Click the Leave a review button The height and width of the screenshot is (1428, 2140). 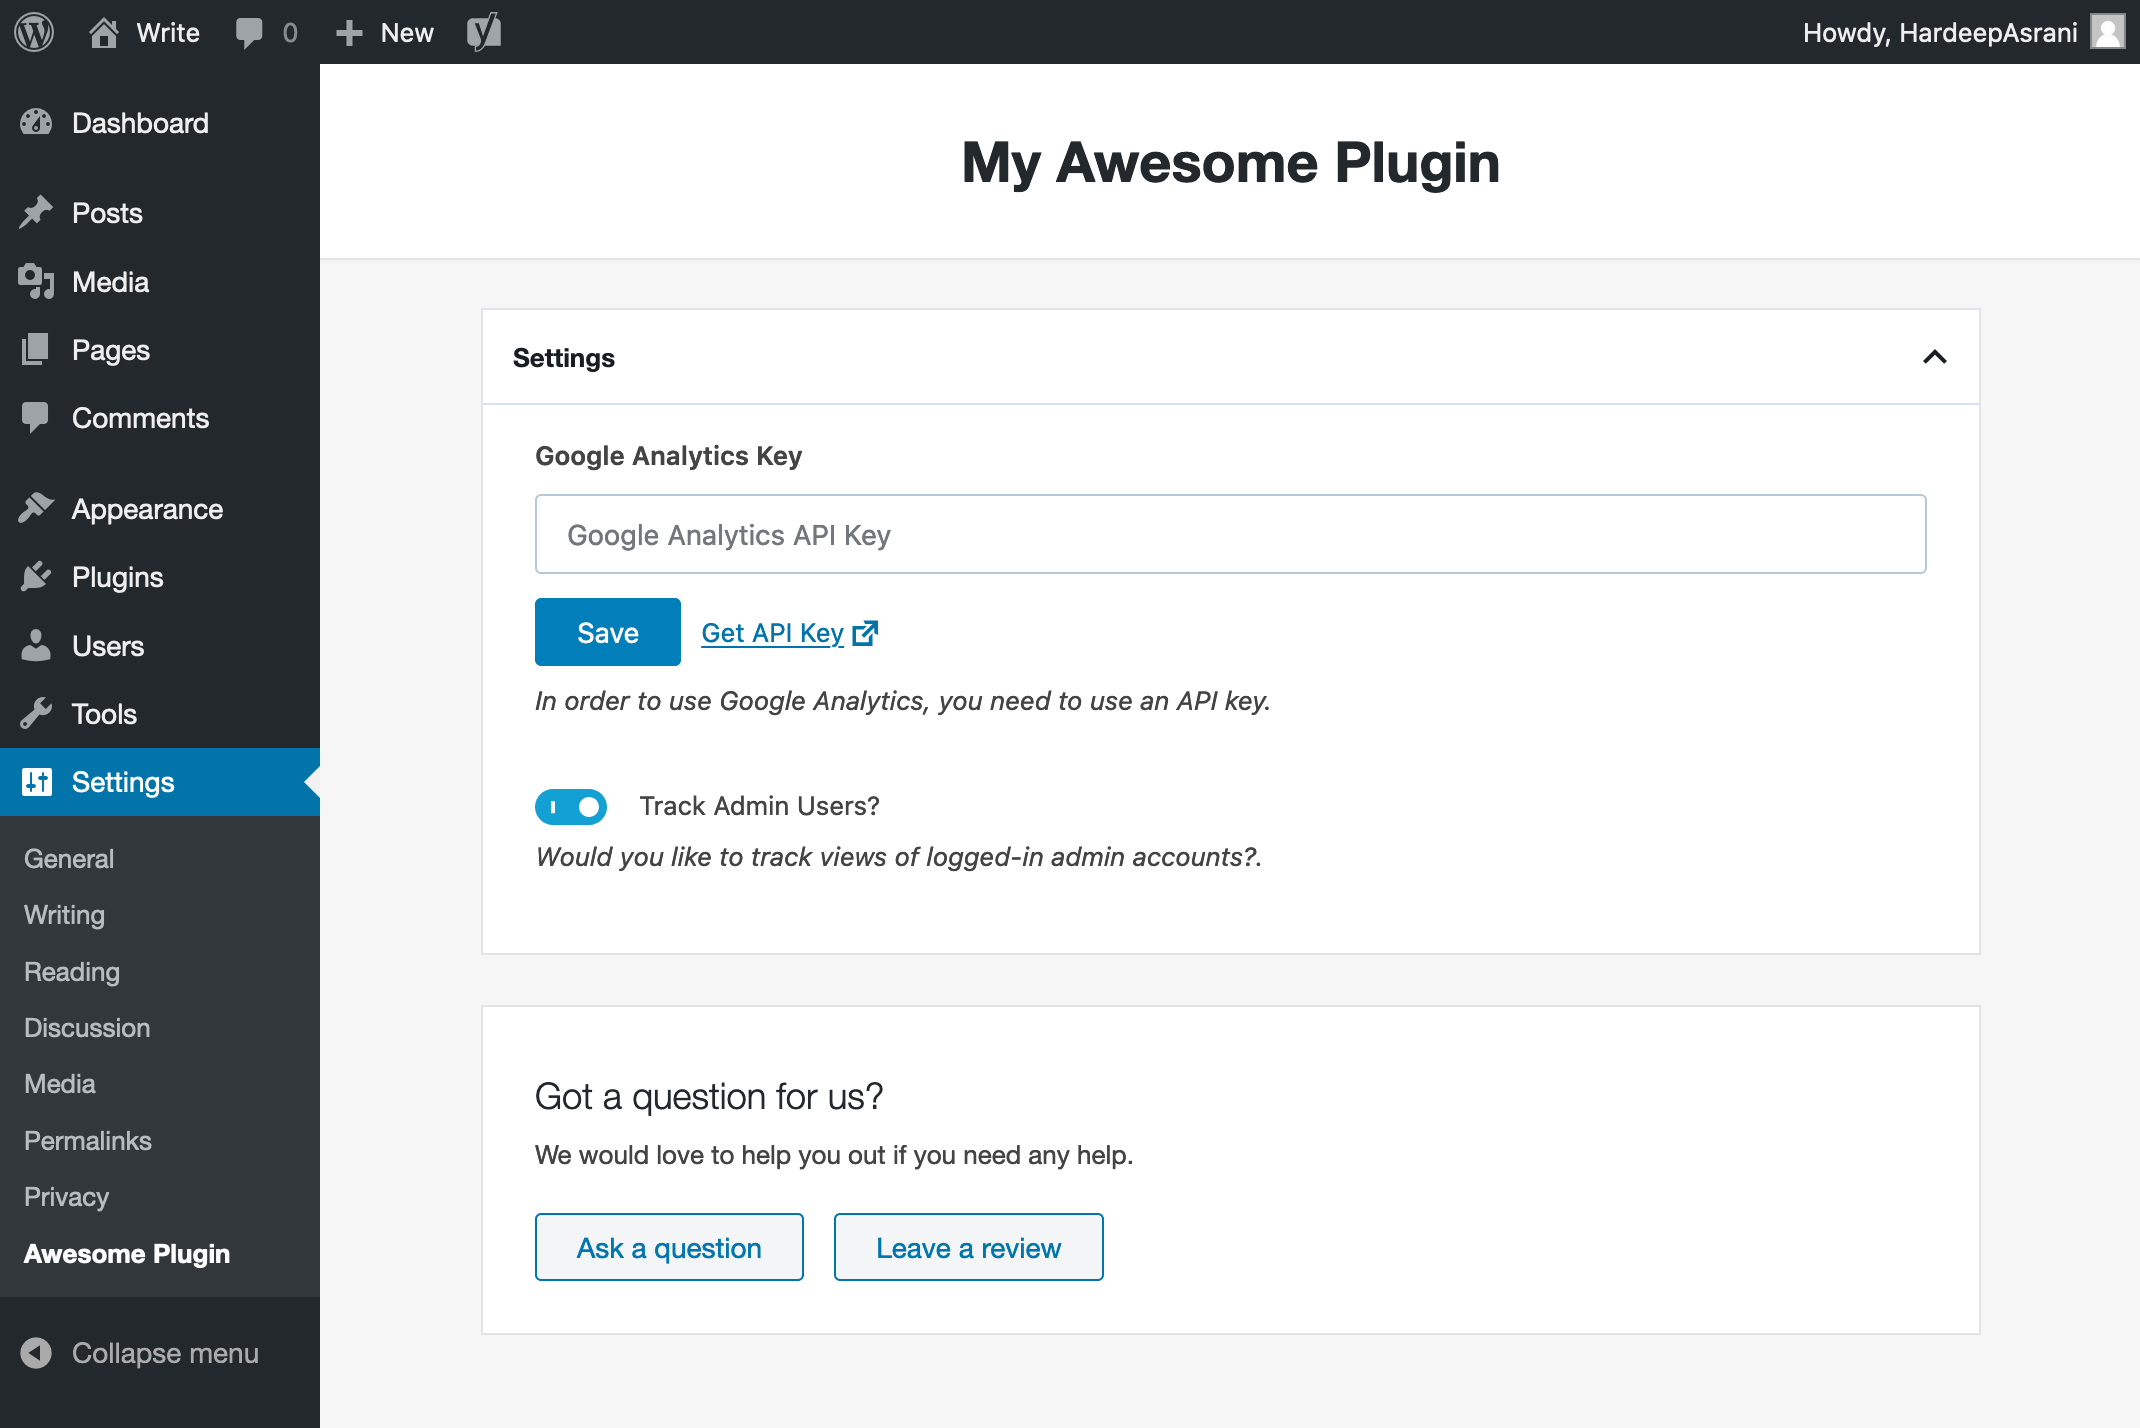[967, 1246]
